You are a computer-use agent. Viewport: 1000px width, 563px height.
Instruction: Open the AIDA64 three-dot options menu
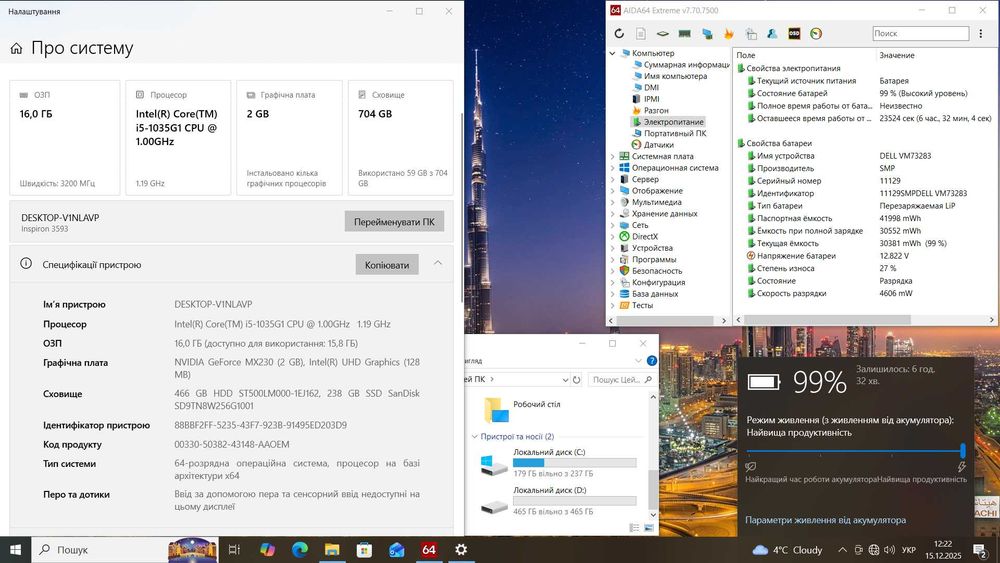tap(981, 34)
